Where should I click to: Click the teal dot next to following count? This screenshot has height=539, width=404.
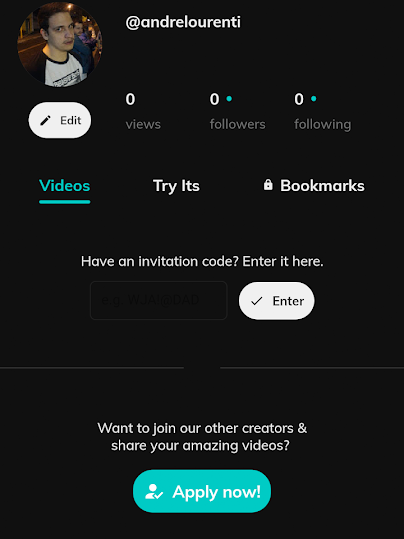(x=313, y=99)
